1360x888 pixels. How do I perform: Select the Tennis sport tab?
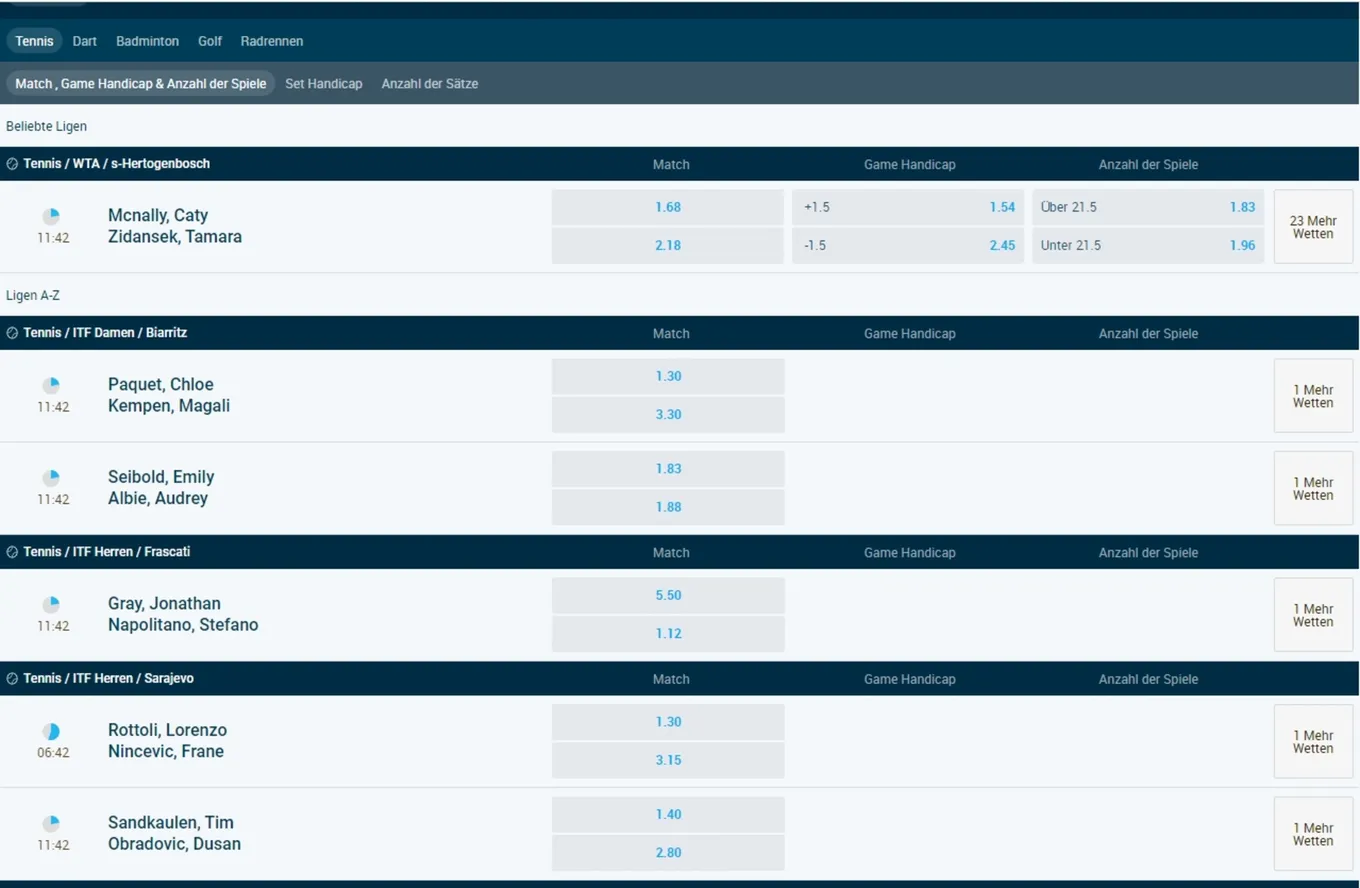pos(35,41)
